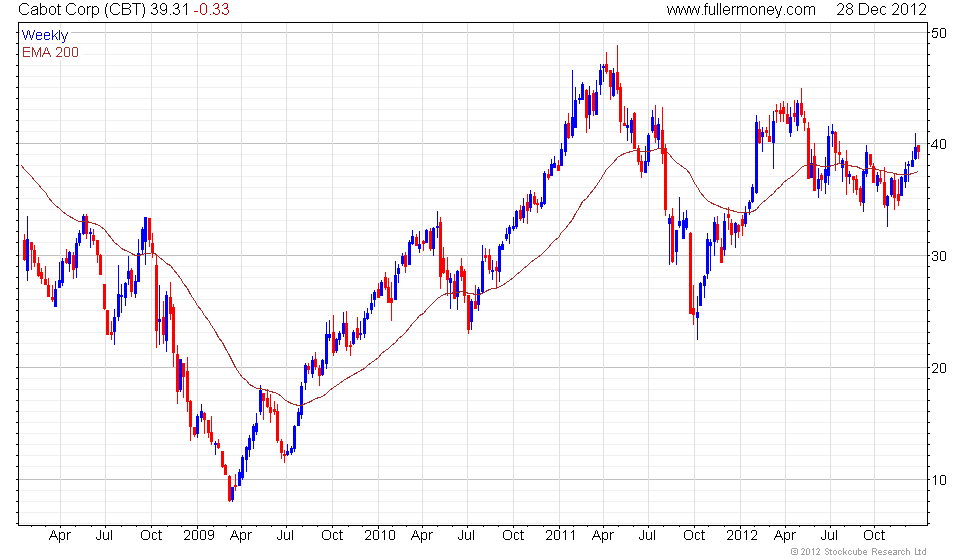Click the blue Weekly legend label
Screen dimensions: 980x560
pyautogui.click(x=44, y=36)
